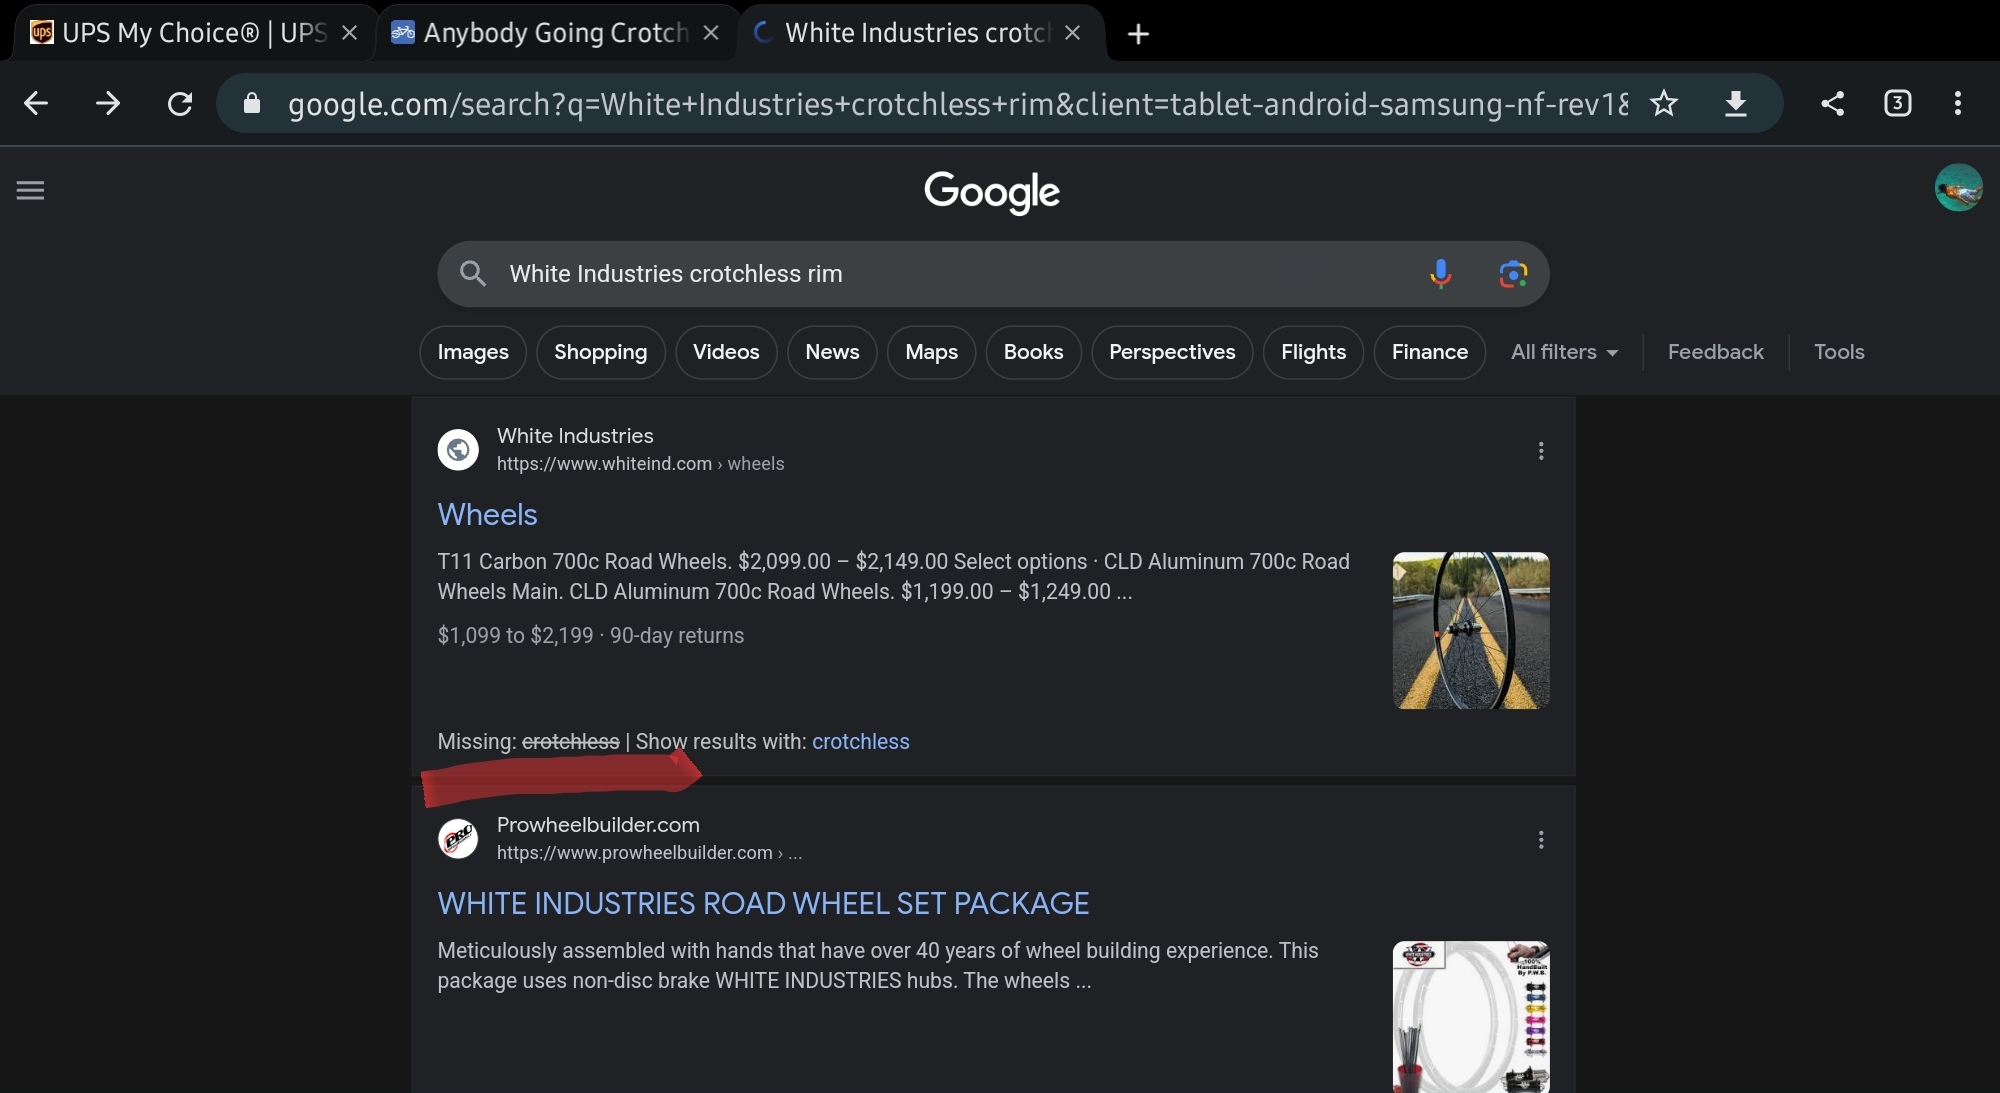
Task: Show results with crotchless link
Action: point(861,742)
